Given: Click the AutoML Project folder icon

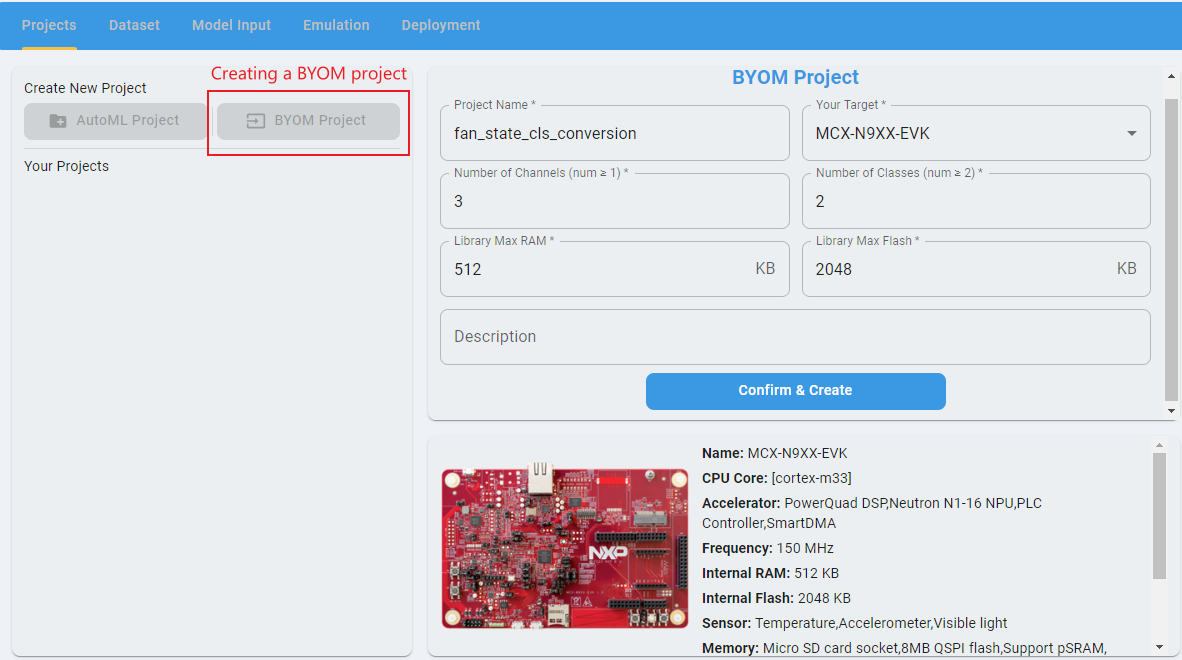Looking at the screenshot, I should (58, 121).
